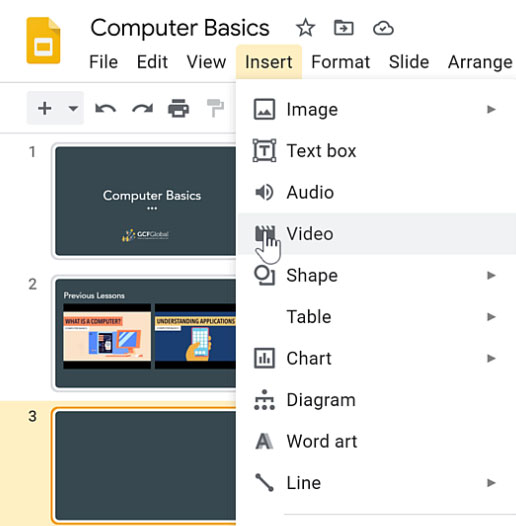This screenshot has height=526, width=516.
Task: Expand the Shape submenu arrow
Action: [x=491, y=275]
